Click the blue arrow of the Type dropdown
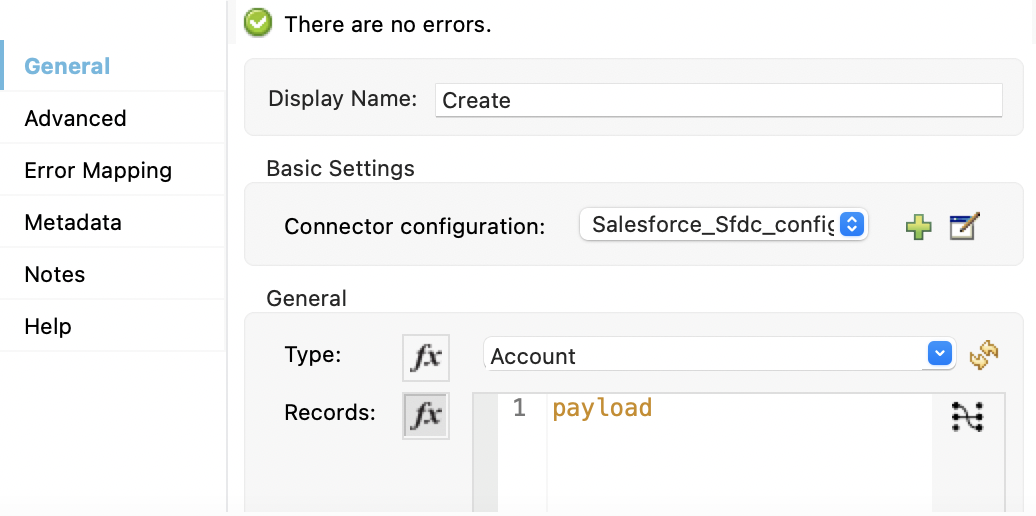The height and width of the screenshot is (516, 1036). (939, 355)
